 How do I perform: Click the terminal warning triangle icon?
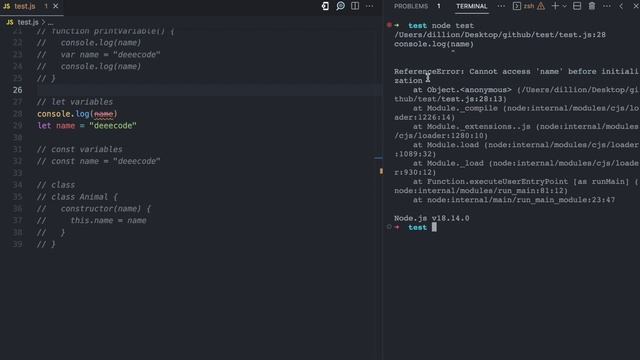(541, 6)
